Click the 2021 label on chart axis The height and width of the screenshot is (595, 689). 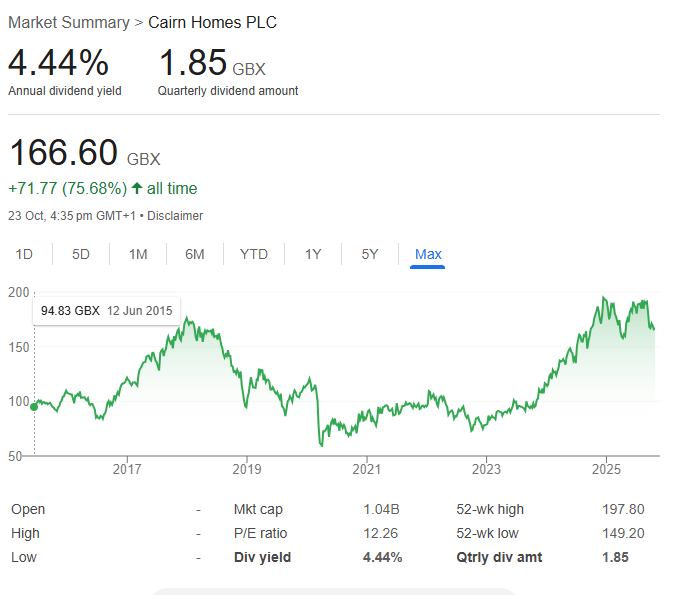[366, 469]
